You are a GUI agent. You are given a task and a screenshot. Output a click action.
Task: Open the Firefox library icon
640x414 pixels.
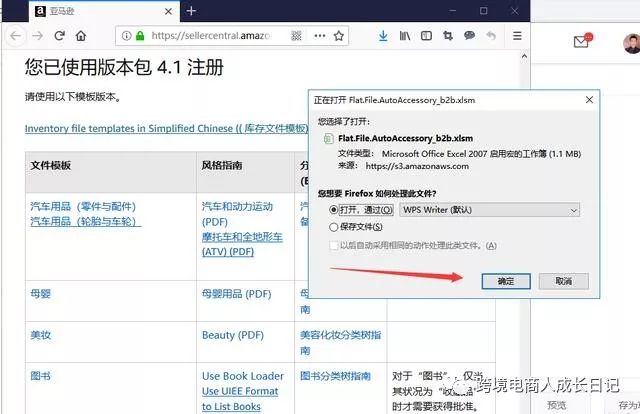pyautogui.click(x=404, y=36)
